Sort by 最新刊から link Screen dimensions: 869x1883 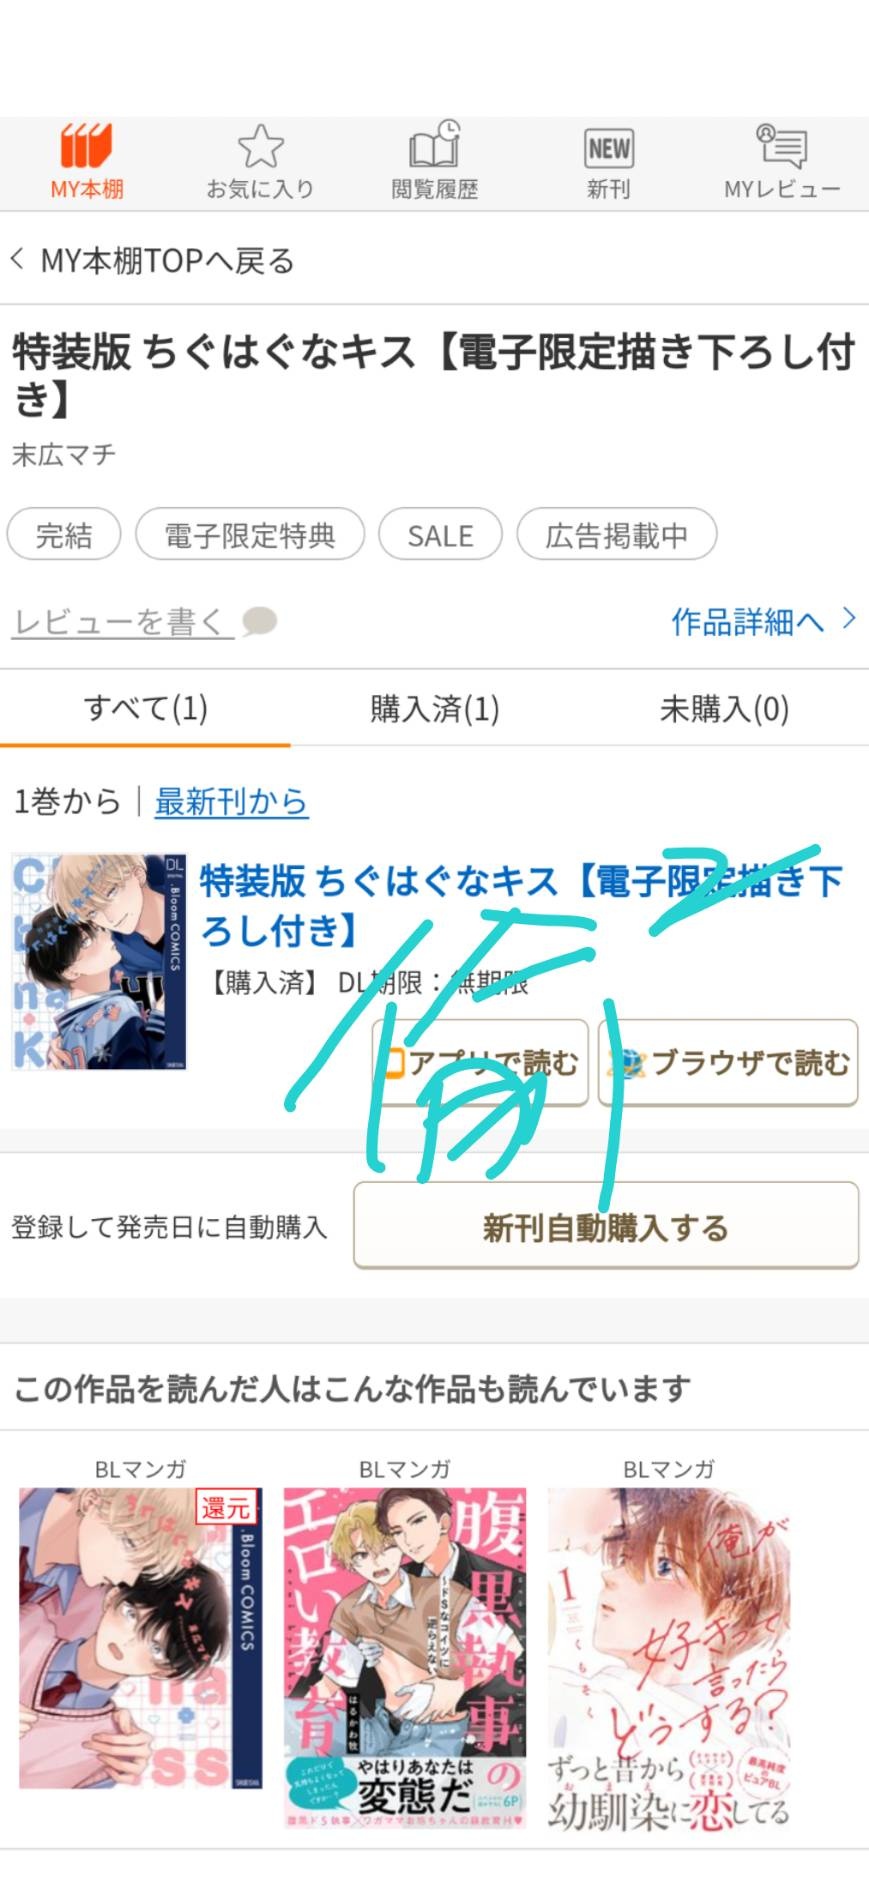click(231, 801)
